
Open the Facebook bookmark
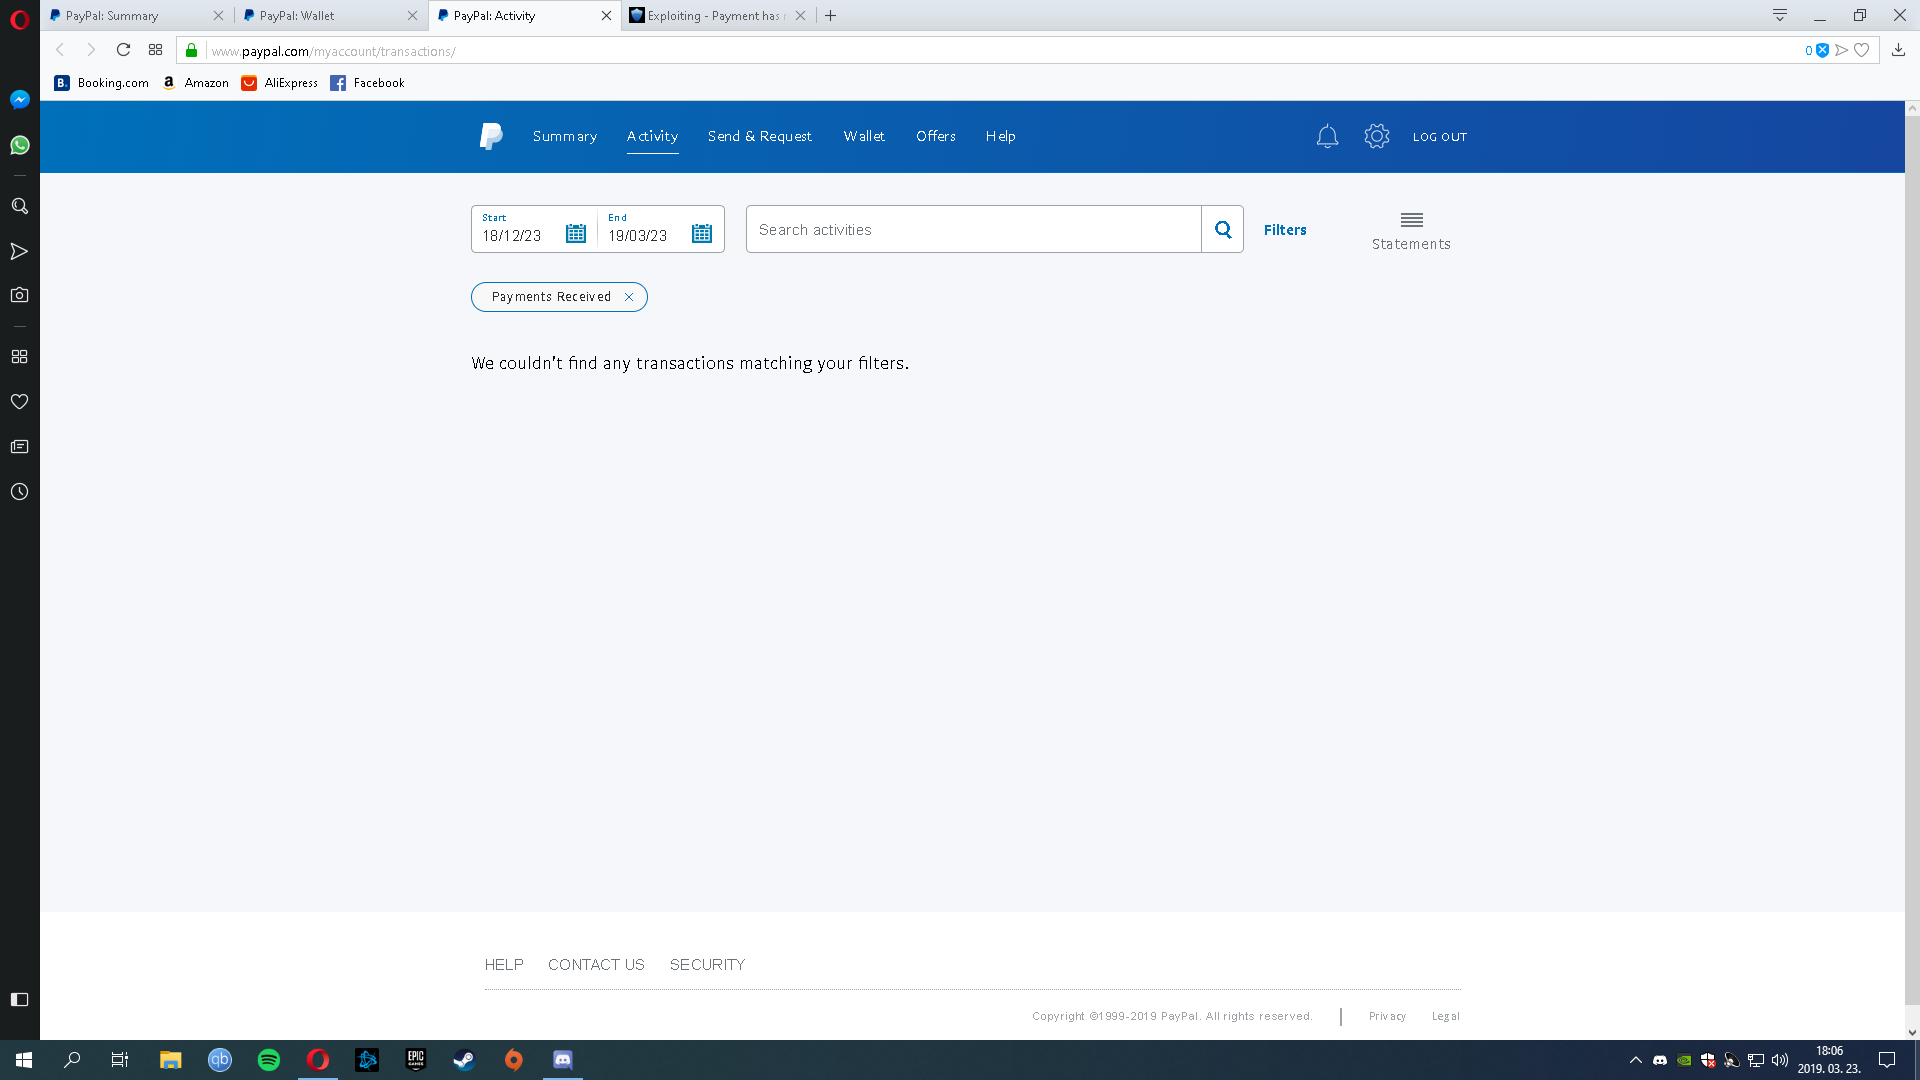(367, 83)
